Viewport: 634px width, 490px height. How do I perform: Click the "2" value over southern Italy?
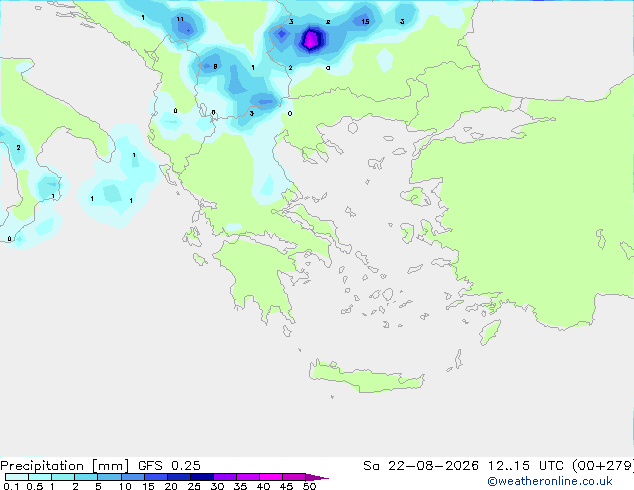tap(18, 148)
